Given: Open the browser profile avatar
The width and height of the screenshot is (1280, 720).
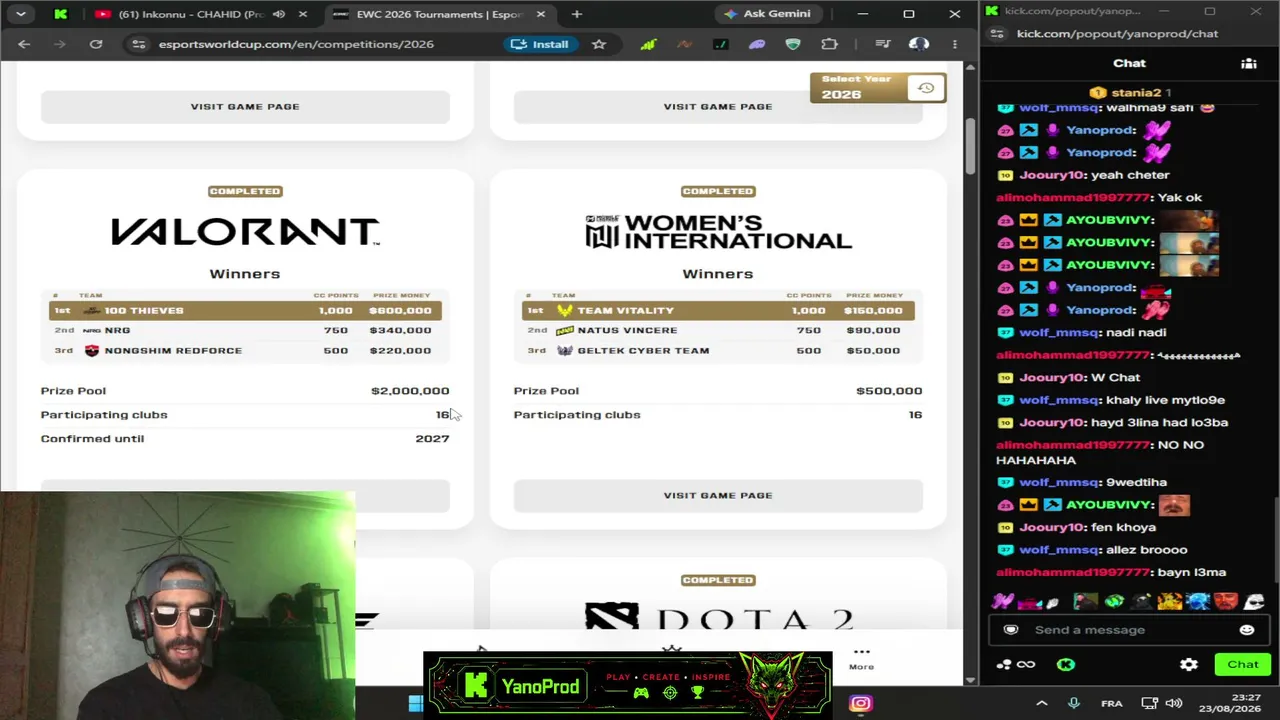Looking at the screenshot, I should pos(918,44).
